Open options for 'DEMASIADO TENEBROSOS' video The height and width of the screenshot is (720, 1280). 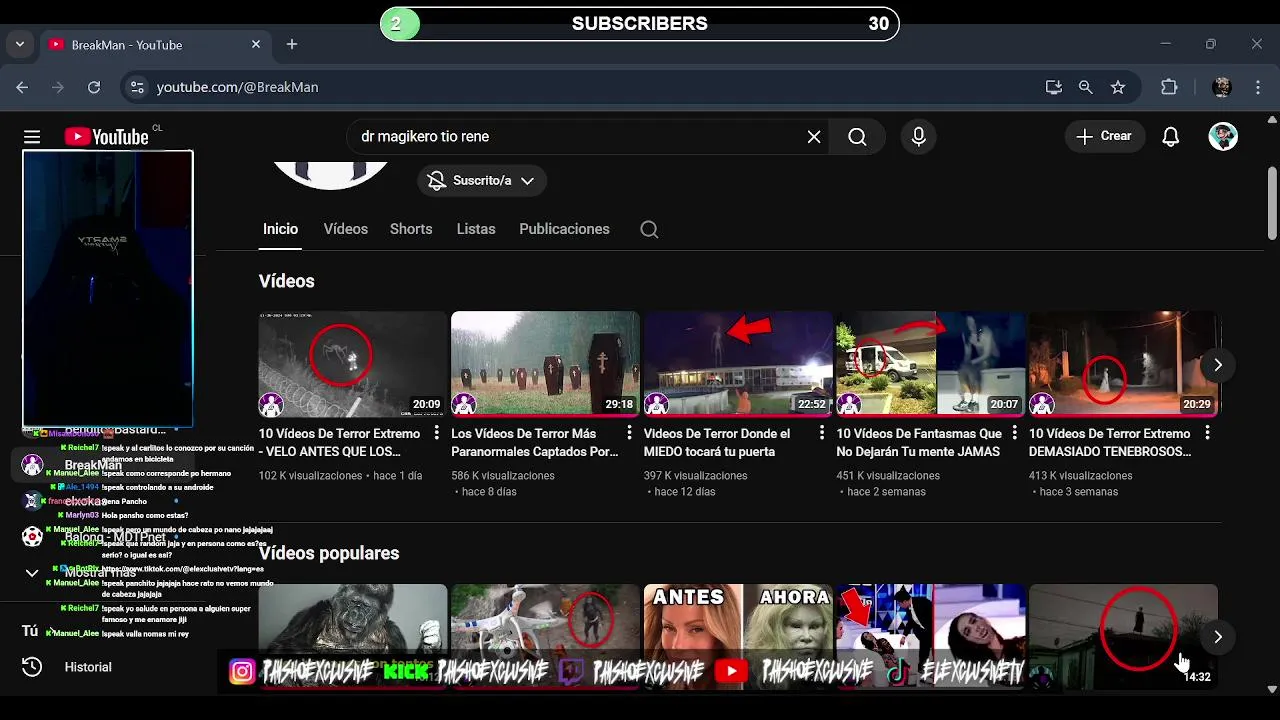click(x=1207, y=433)
